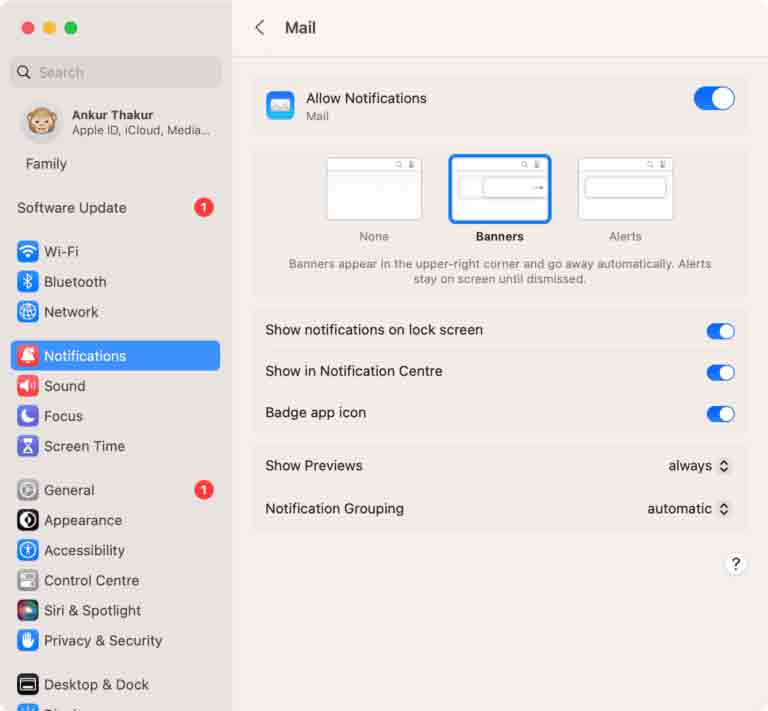Toggle Show in Notification Centre switch
Viewport: 768px width, 711px height.
click(720, 373)
